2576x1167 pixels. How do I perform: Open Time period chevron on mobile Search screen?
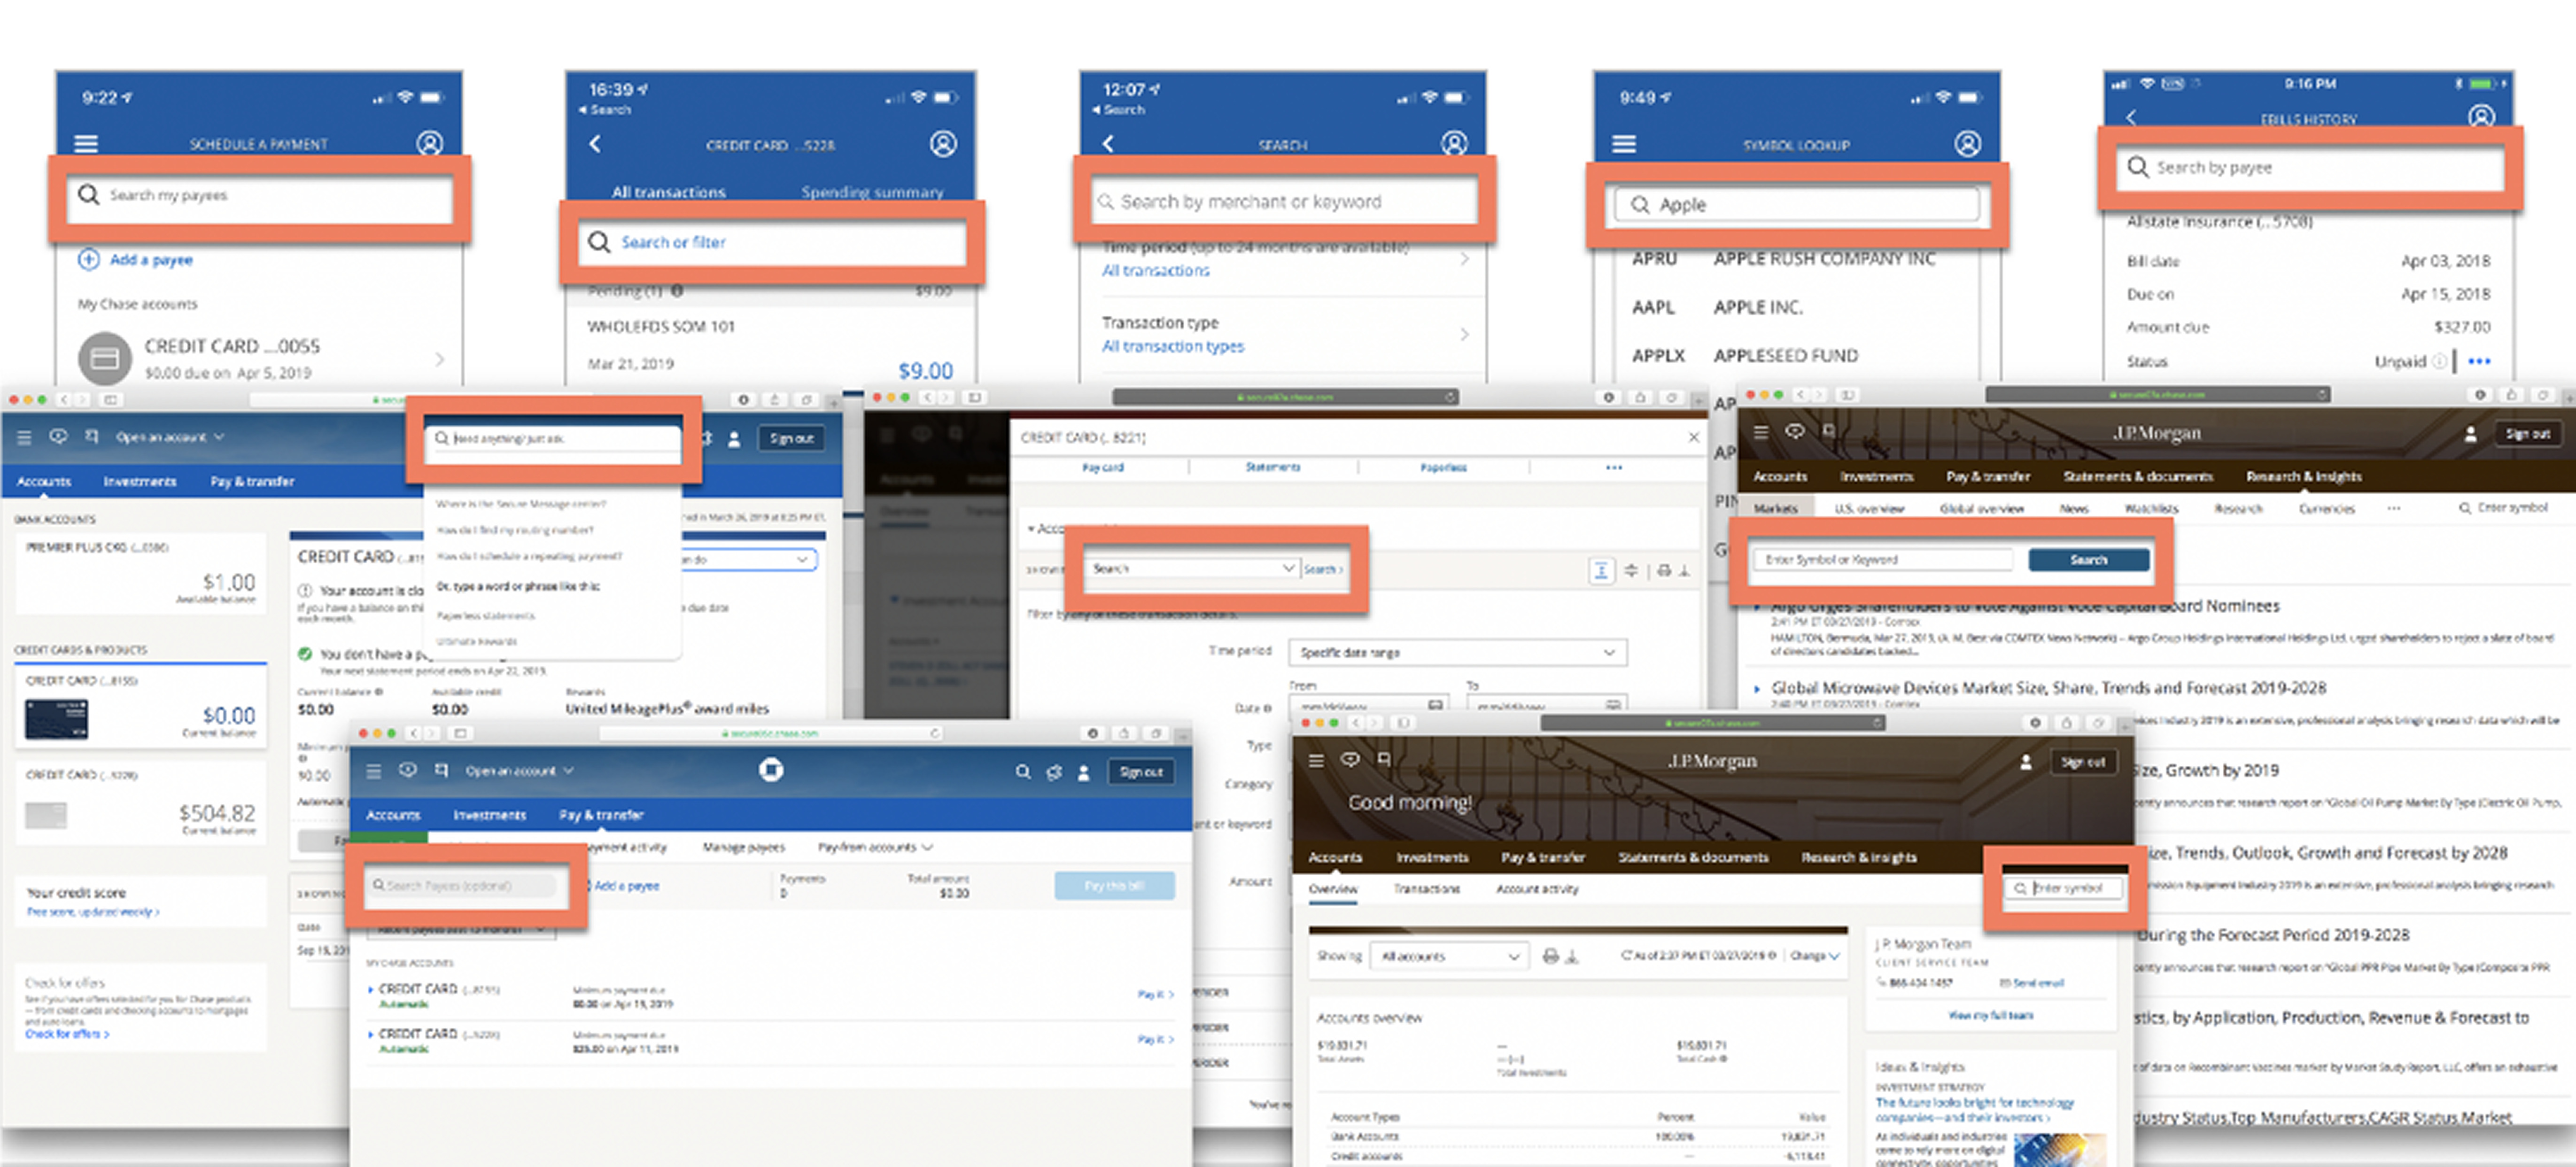coord(1464,258)
